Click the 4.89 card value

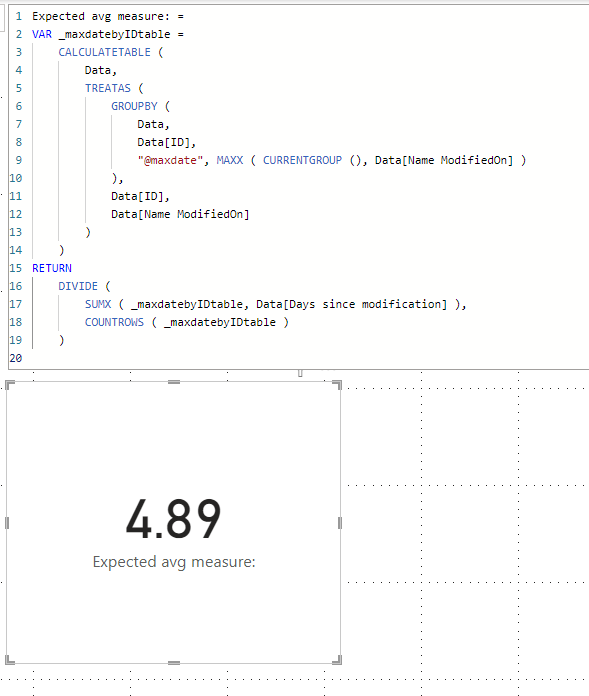pyautogui.click(x=173, y=518)
